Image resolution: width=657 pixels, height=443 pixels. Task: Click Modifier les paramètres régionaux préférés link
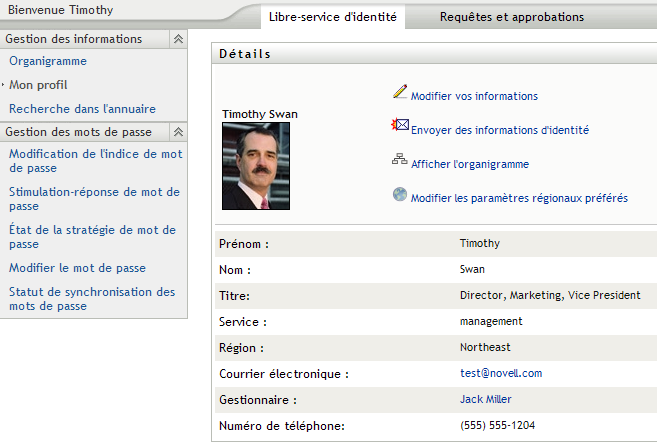pos(519,198)
